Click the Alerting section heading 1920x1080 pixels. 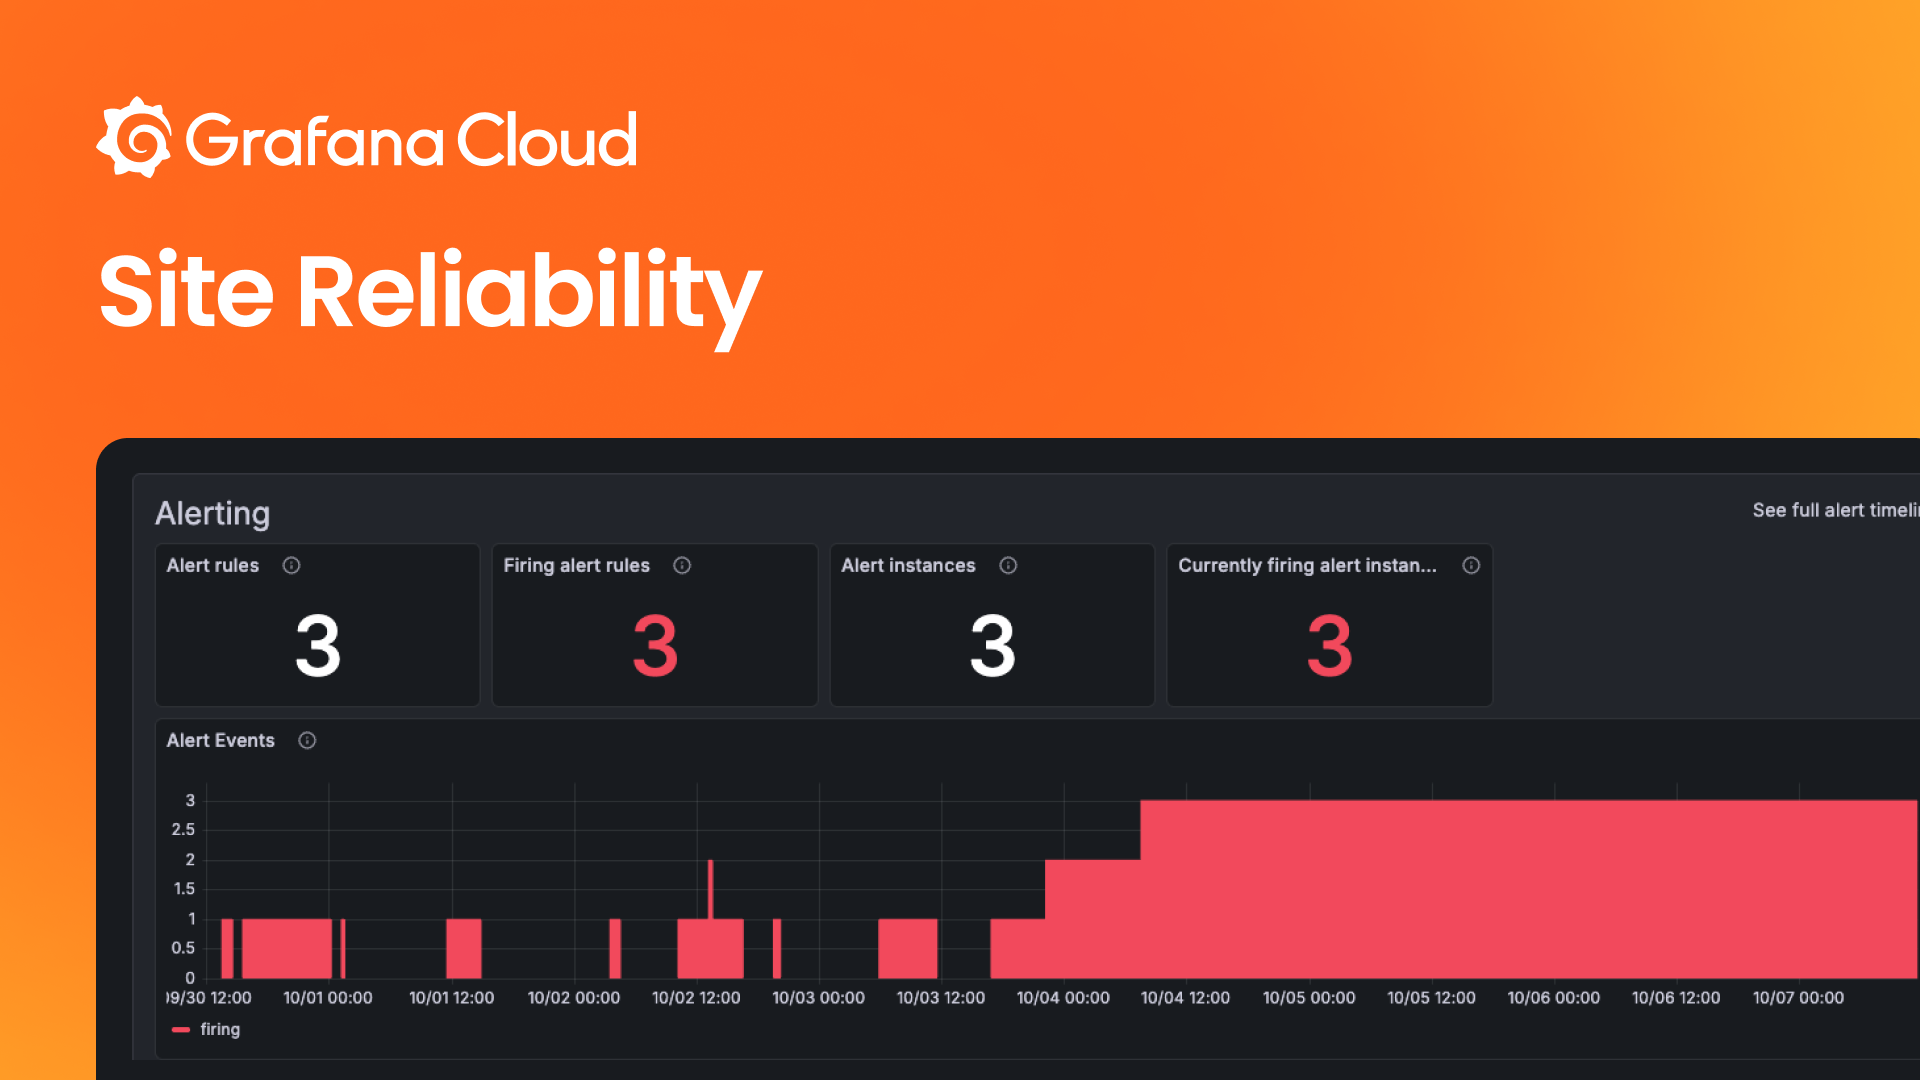tap(212, 514)
